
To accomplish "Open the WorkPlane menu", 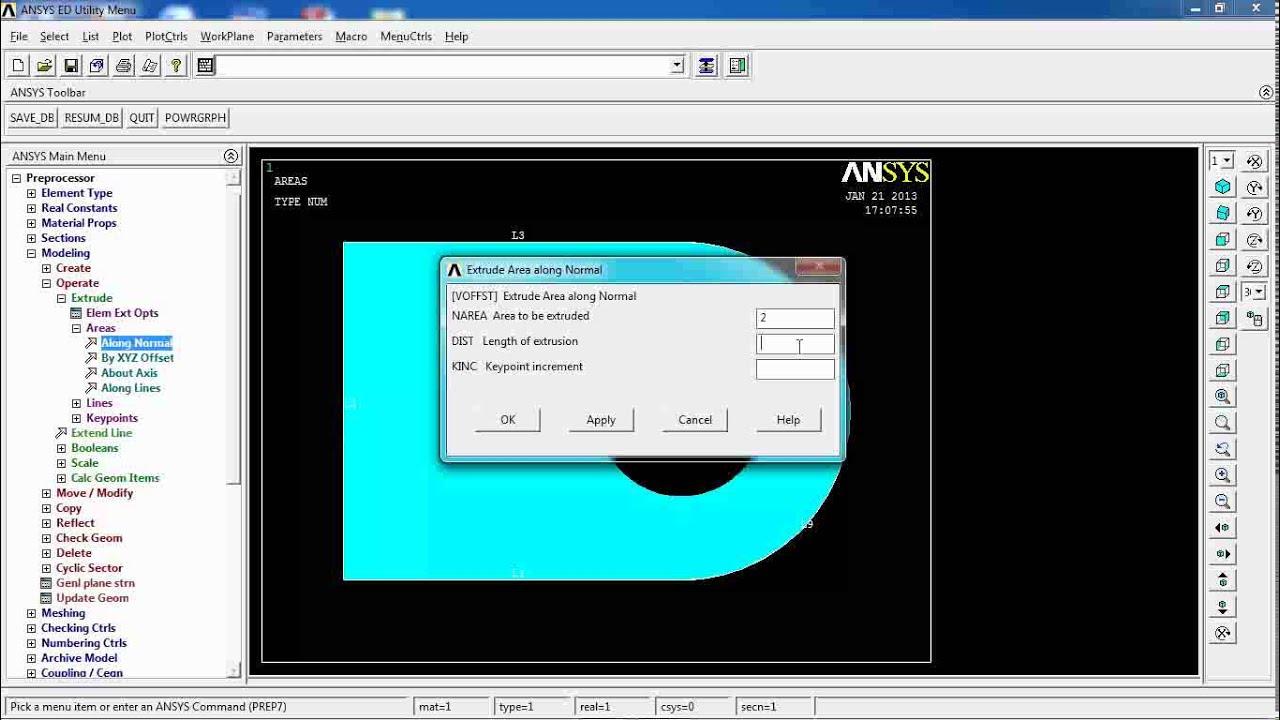I will tap(227, 36).
